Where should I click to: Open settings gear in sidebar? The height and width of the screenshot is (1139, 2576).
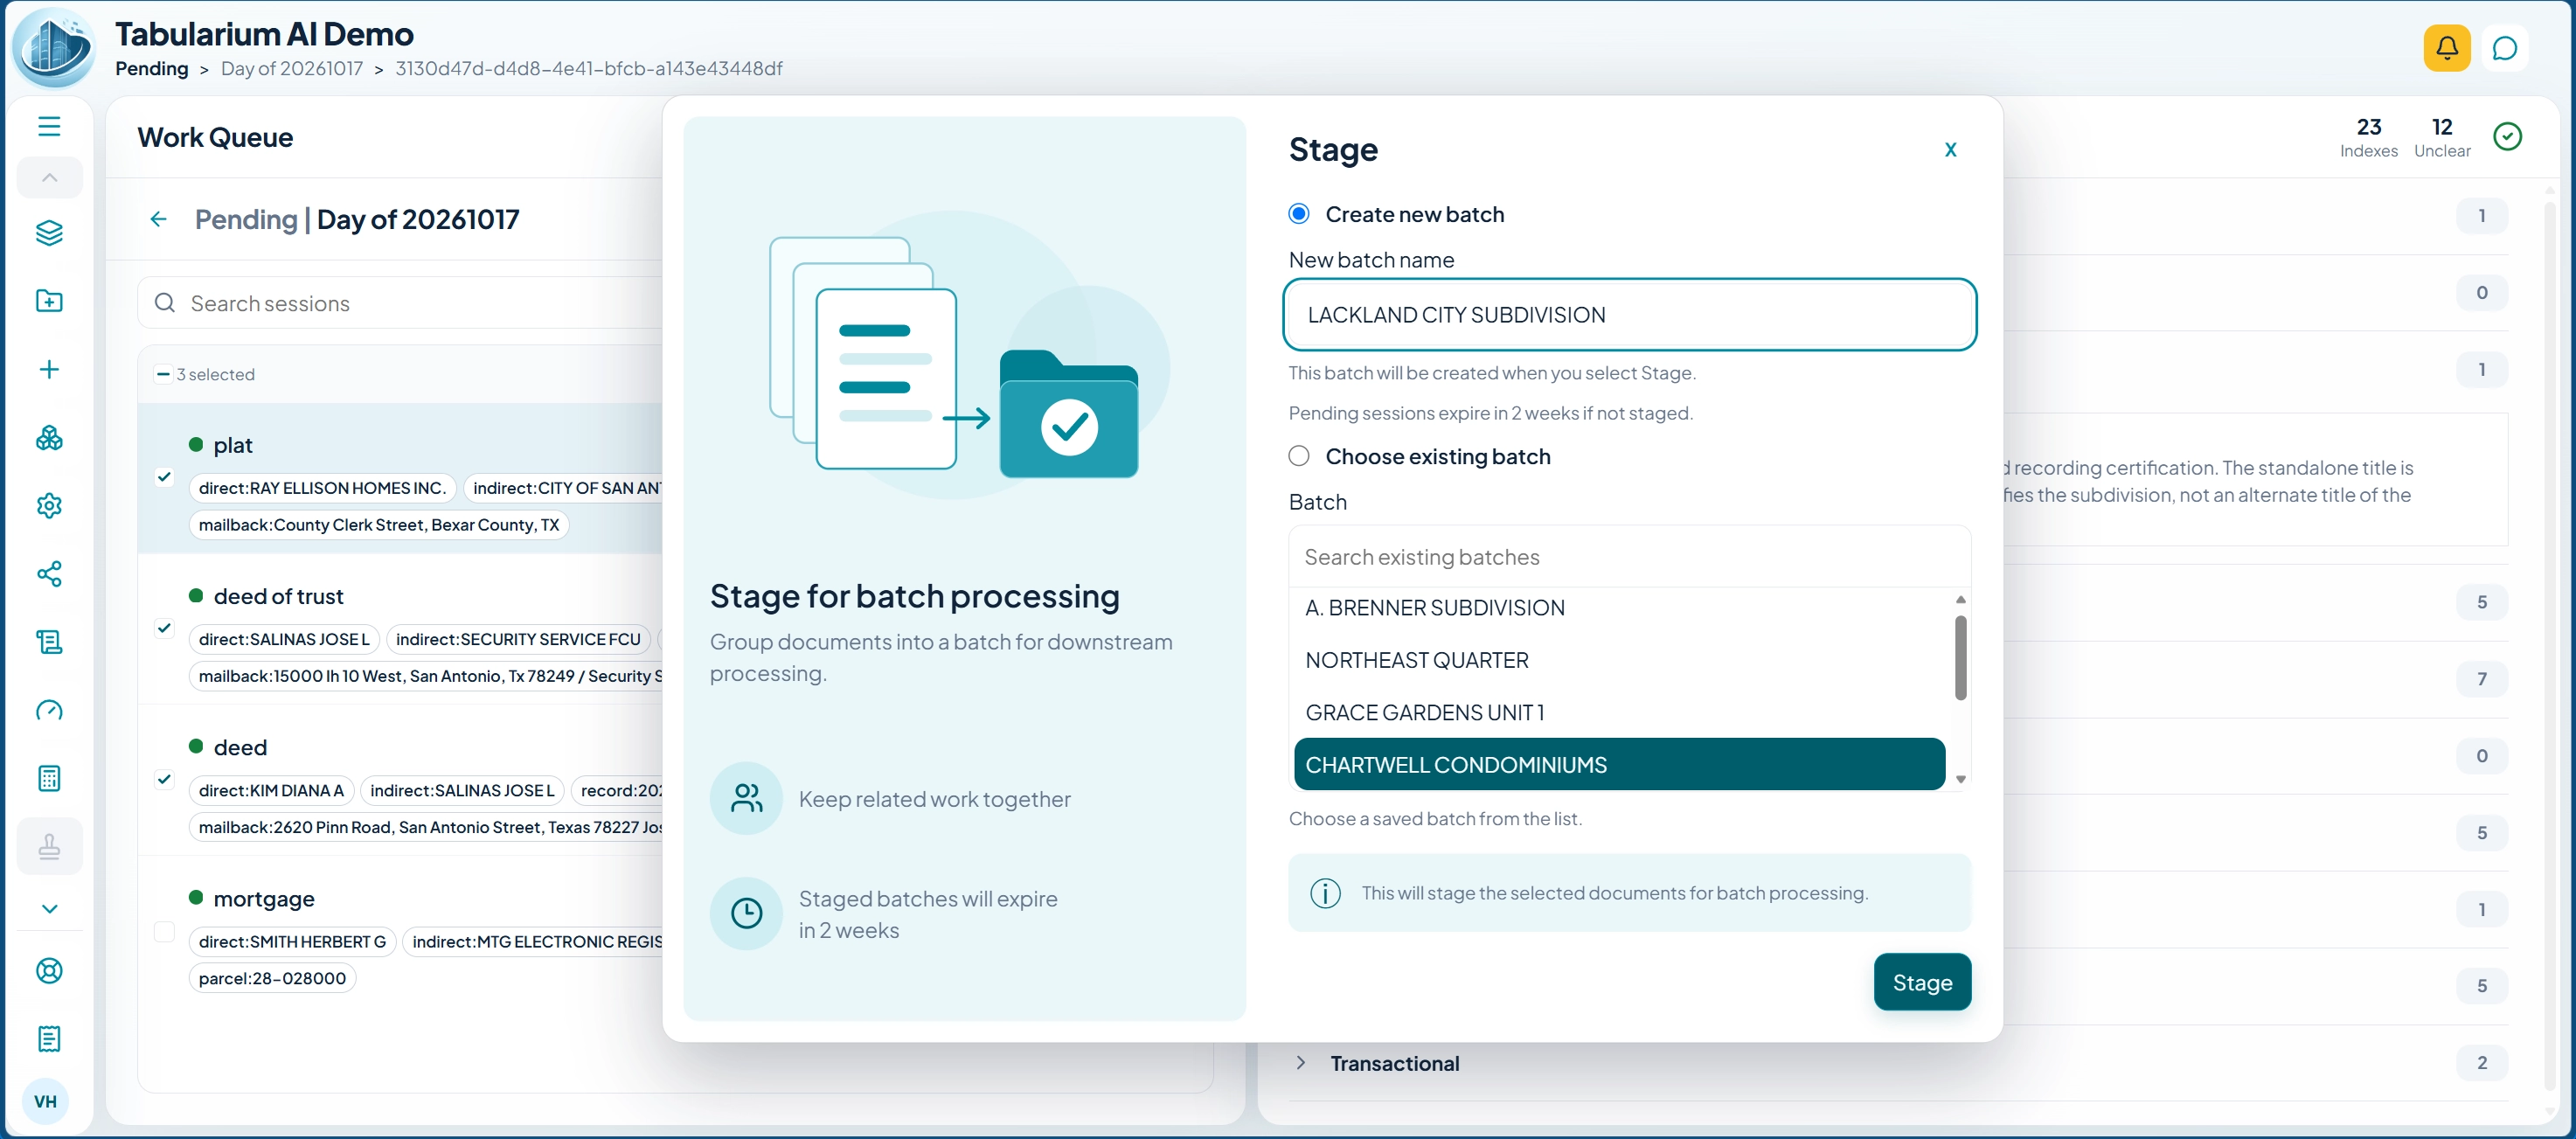49,505
